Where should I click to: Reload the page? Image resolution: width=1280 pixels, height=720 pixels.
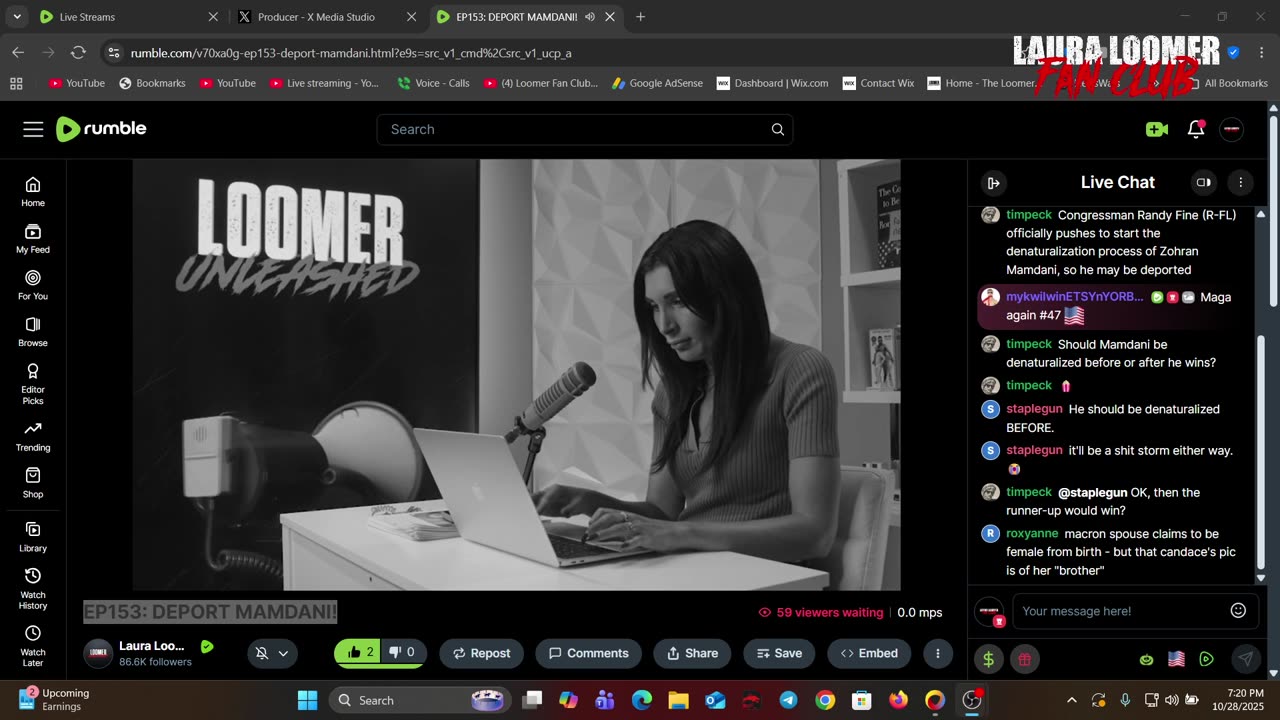(x=78, y=53)
